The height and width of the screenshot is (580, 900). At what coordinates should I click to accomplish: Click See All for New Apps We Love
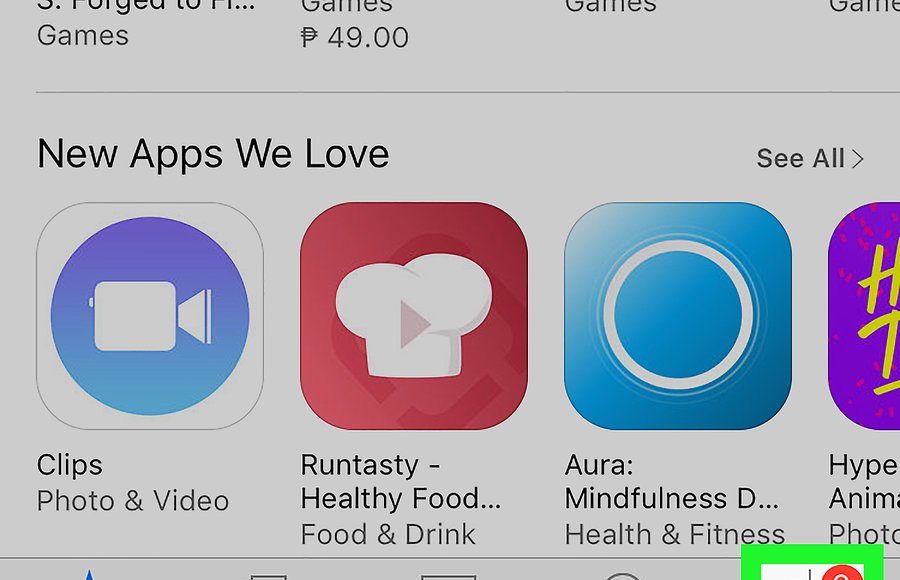click(x=801, y=158)
